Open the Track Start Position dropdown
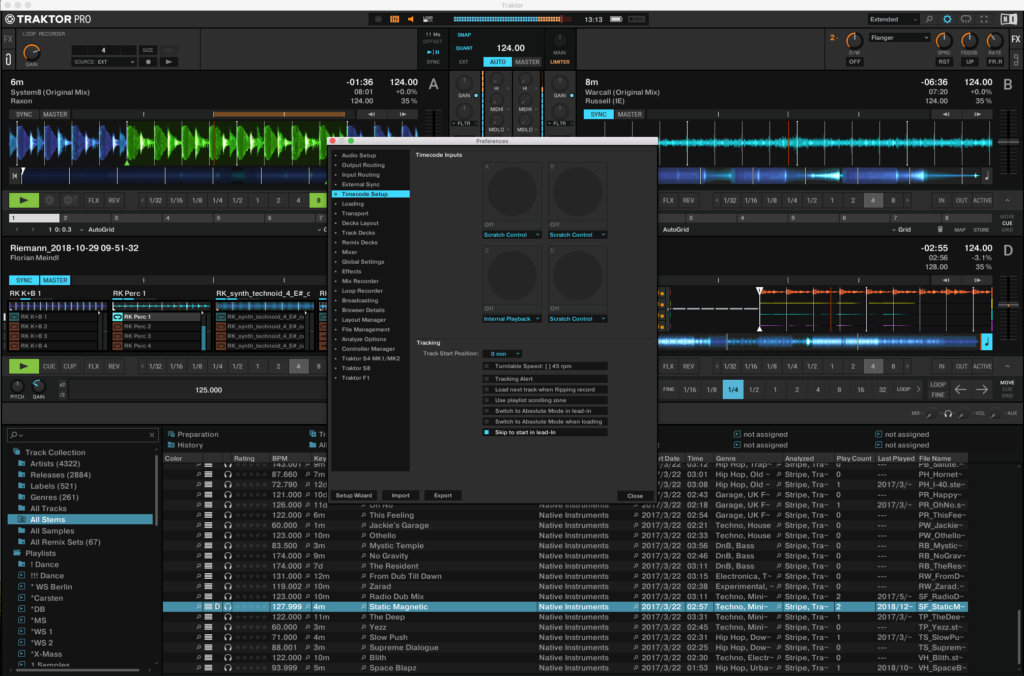 [x=502, y=353]
